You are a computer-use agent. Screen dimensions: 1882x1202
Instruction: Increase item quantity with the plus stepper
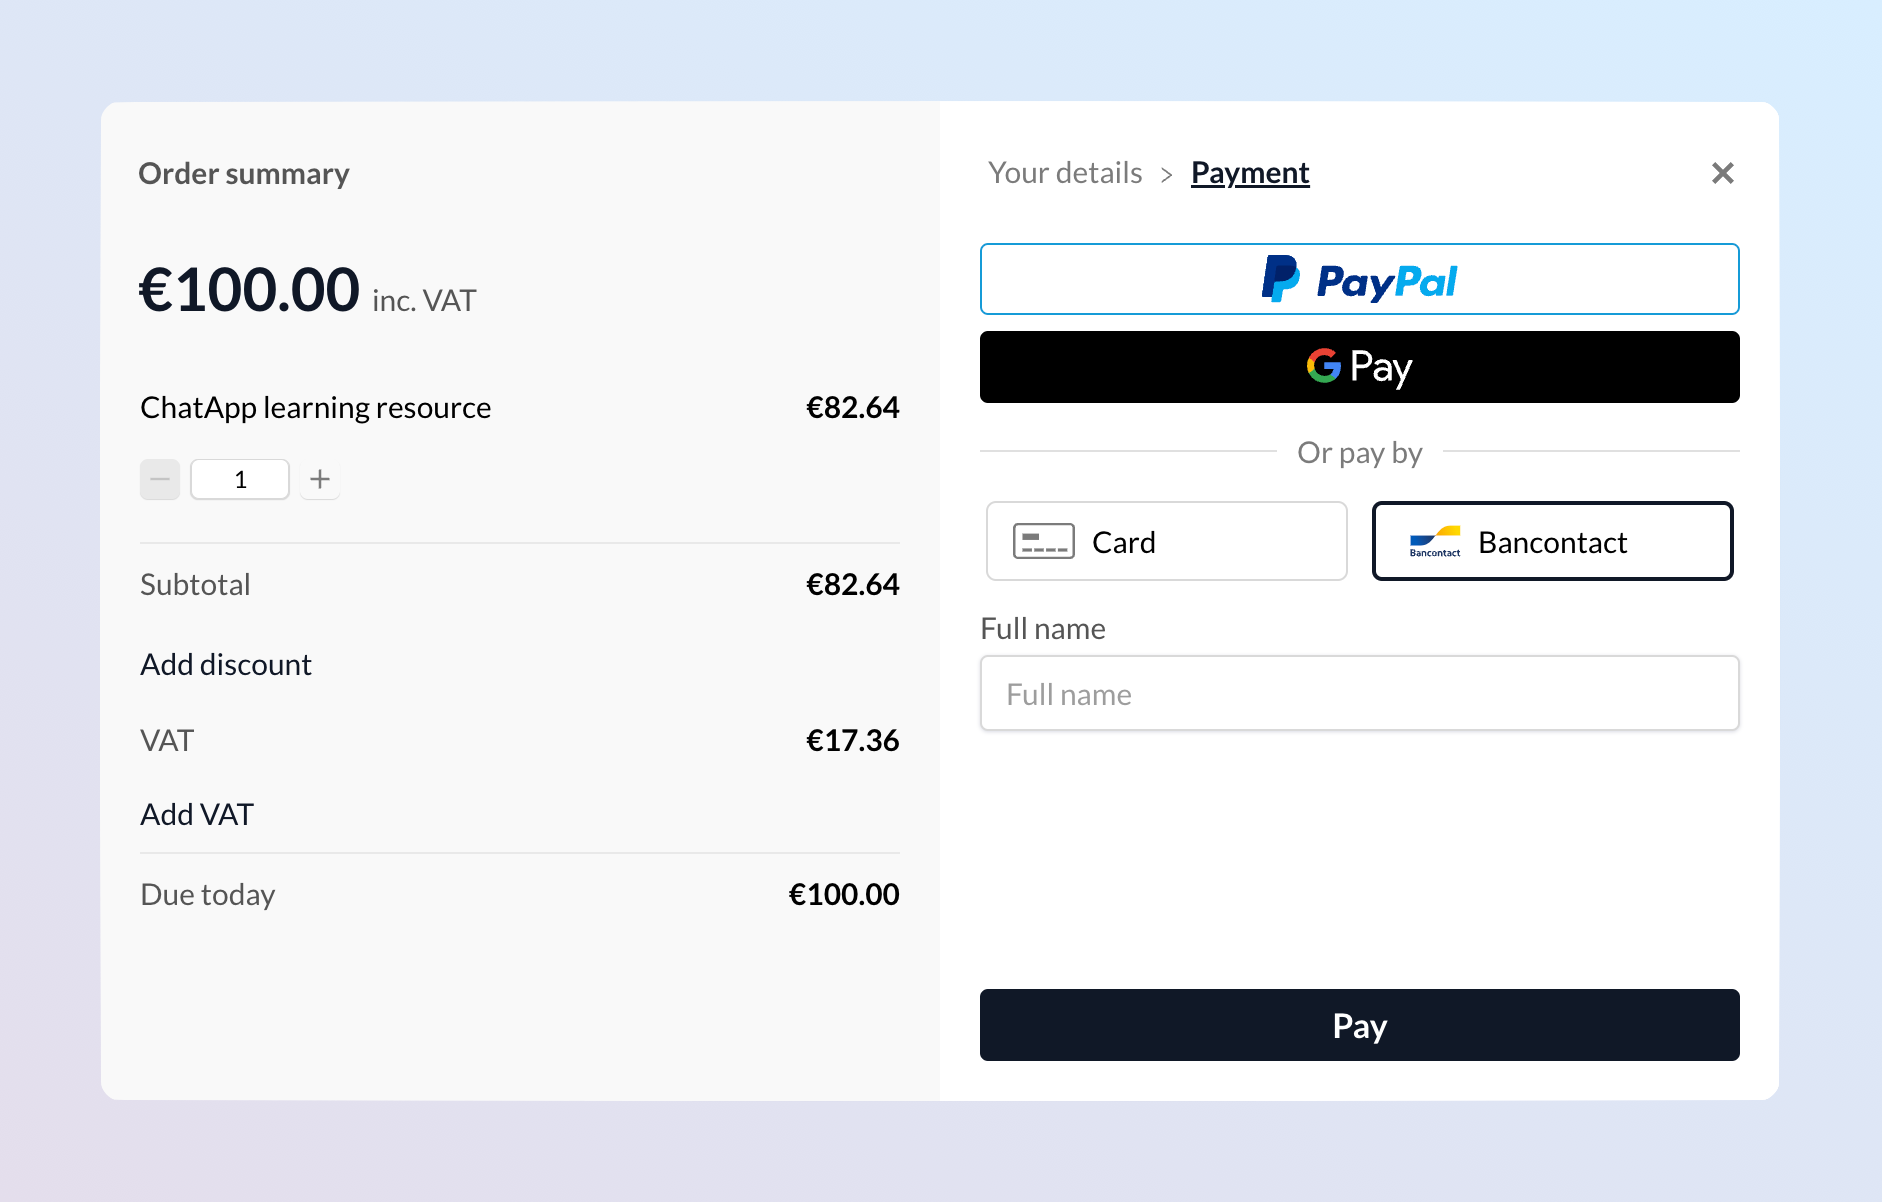tap(319, 479)
